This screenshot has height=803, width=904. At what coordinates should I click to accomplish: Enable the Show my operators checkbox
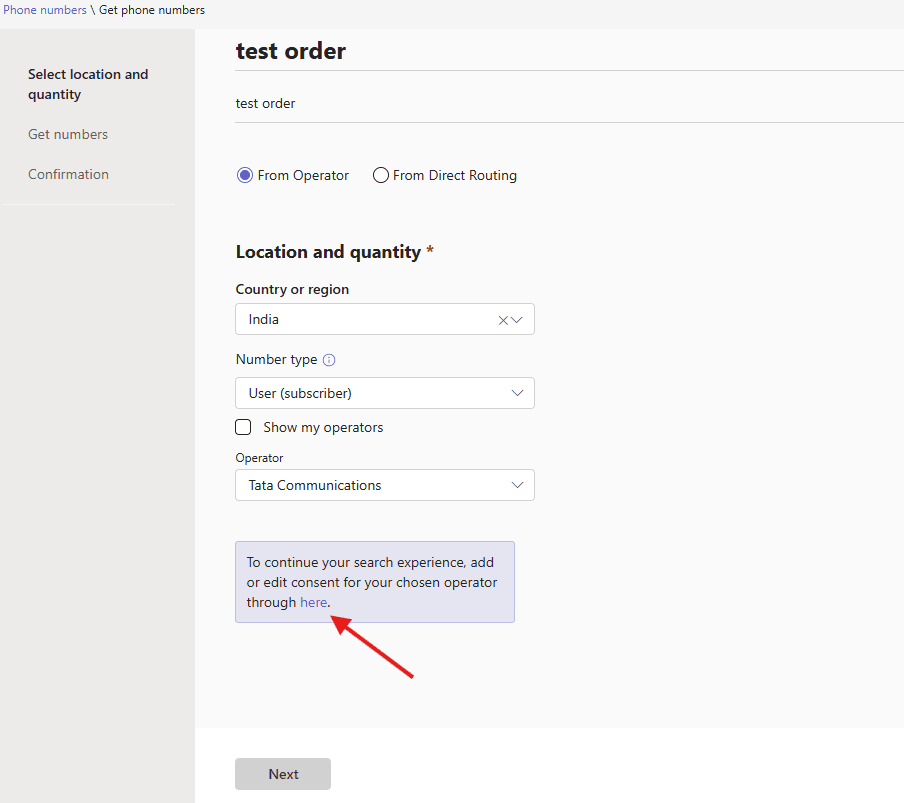243,427
